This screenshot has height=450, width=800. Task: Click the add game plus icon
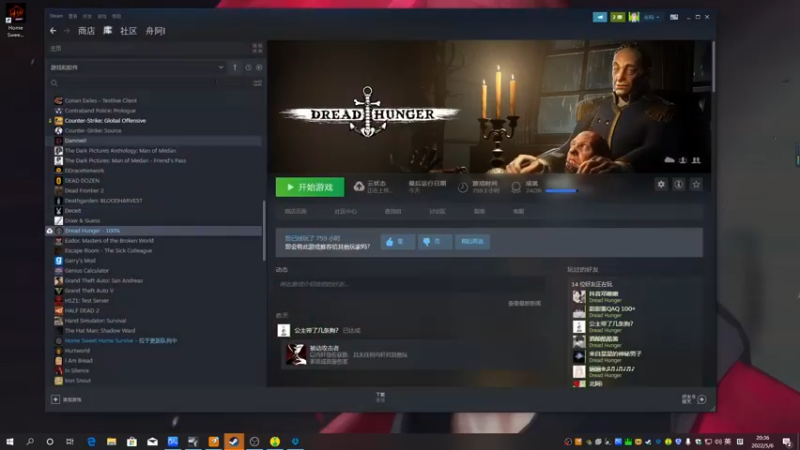(x=56, y=399)
